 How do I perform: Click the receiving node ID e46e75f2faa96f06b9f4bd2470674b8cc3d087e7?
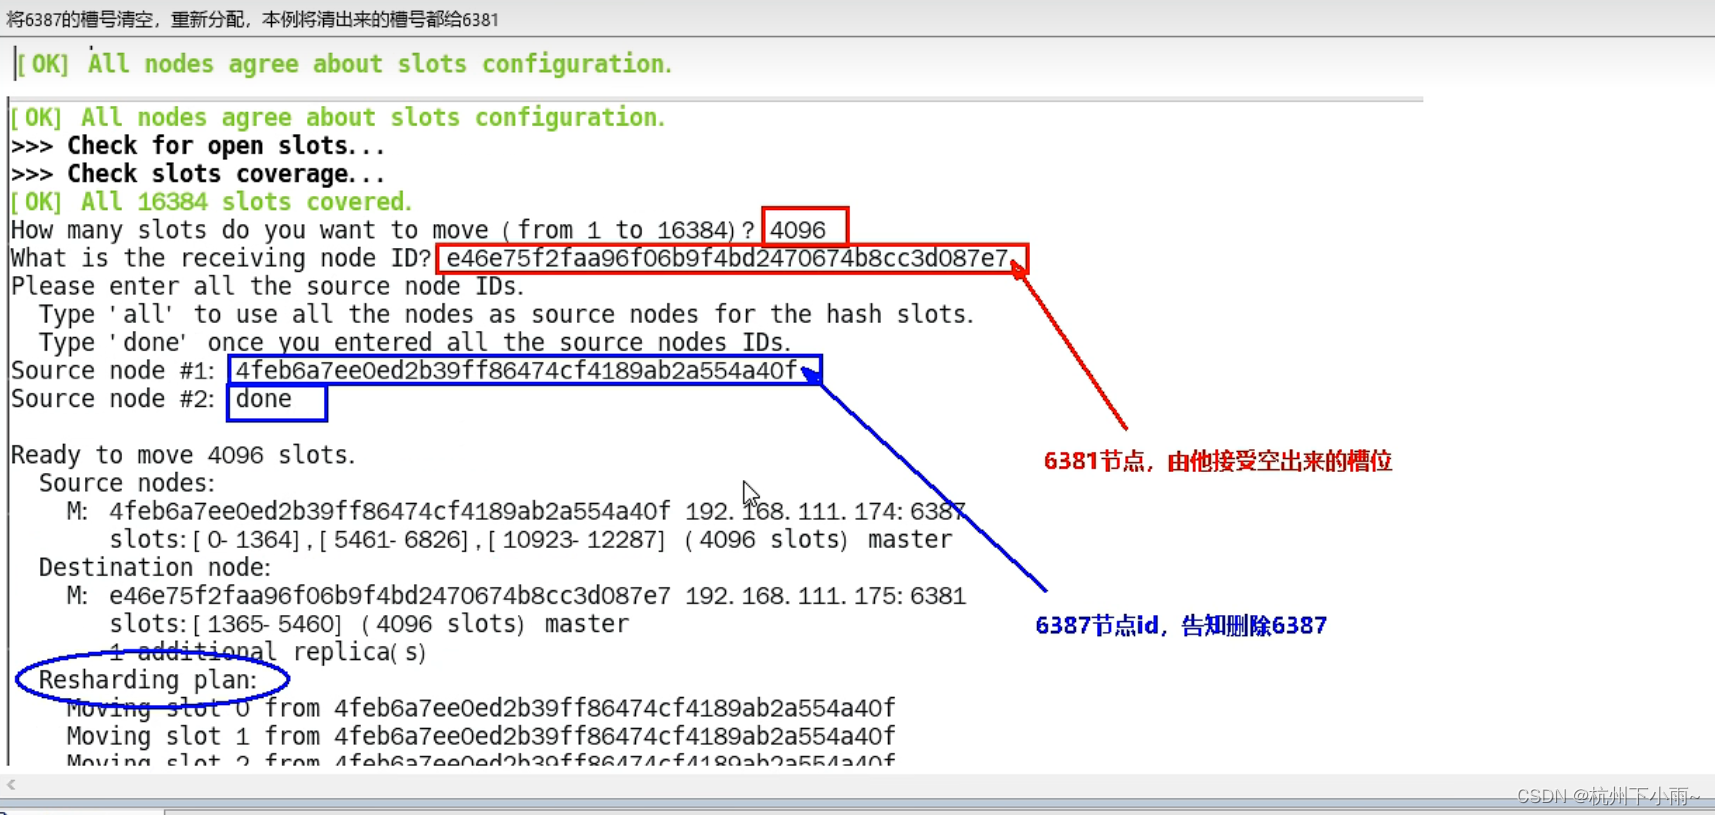pos(727,258)
